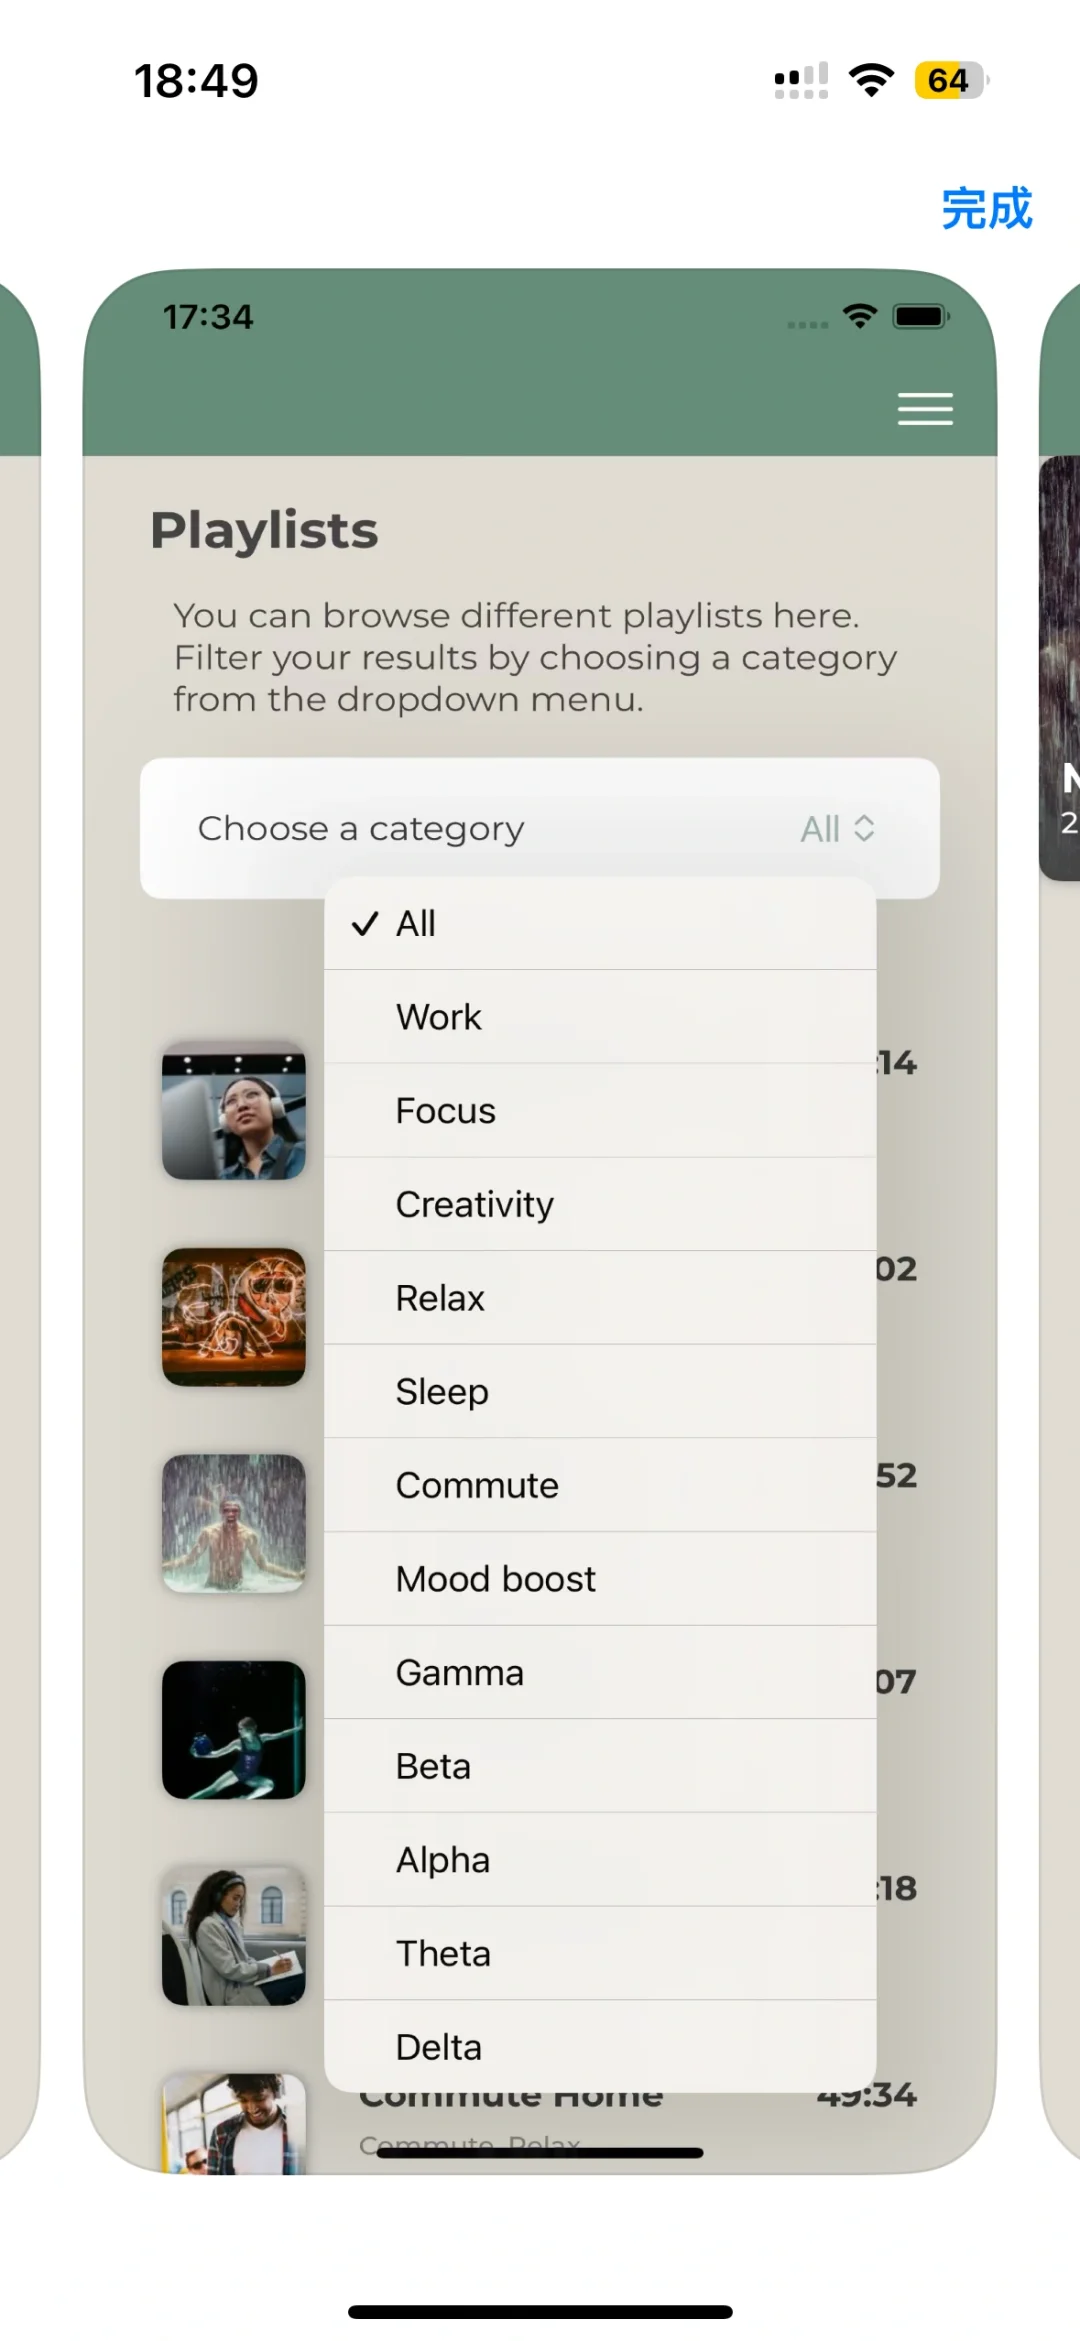Open the Choose a category dropdown
Image resolution: width=1080 pixels, height=2341 pixels.
(x=539, y=828)
